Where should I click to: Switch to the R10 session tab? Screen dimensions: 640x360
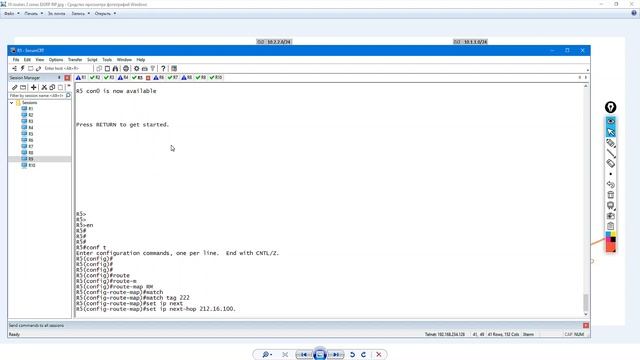click(216, 78)
